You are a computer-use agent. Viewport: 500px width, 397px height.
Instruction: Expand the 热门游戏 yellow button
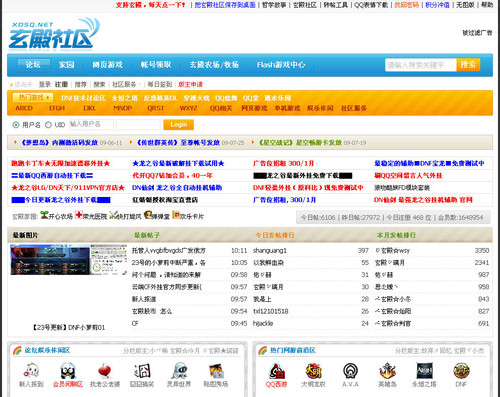tap(33, 97)
